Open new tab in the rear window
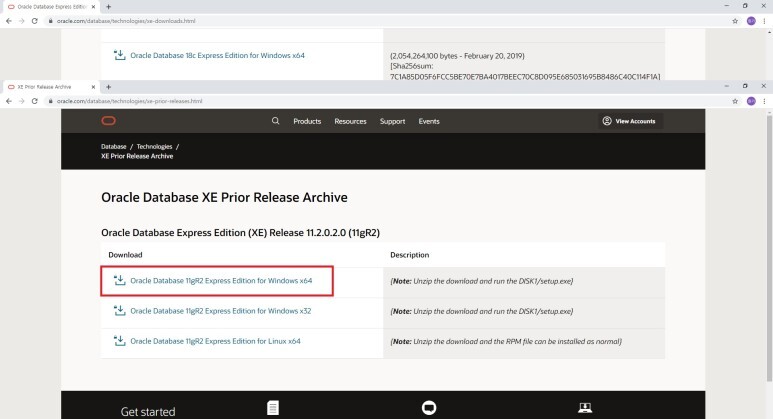Viewport: 773px width, 419px height. pyautogui.click(x=108, y=7)
